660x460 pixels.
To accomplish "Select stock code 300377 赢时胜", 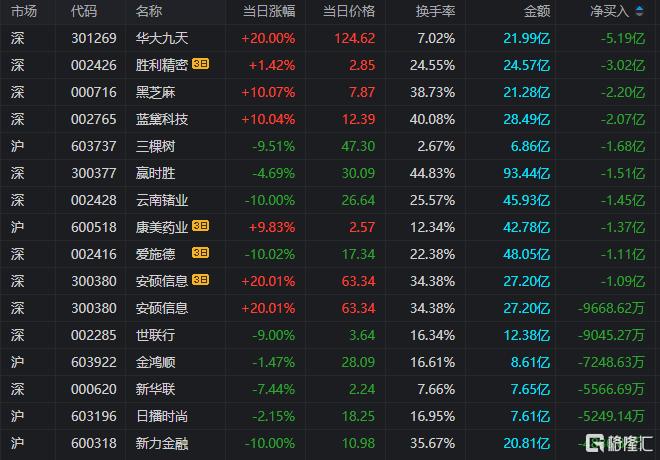I will 93,173.
